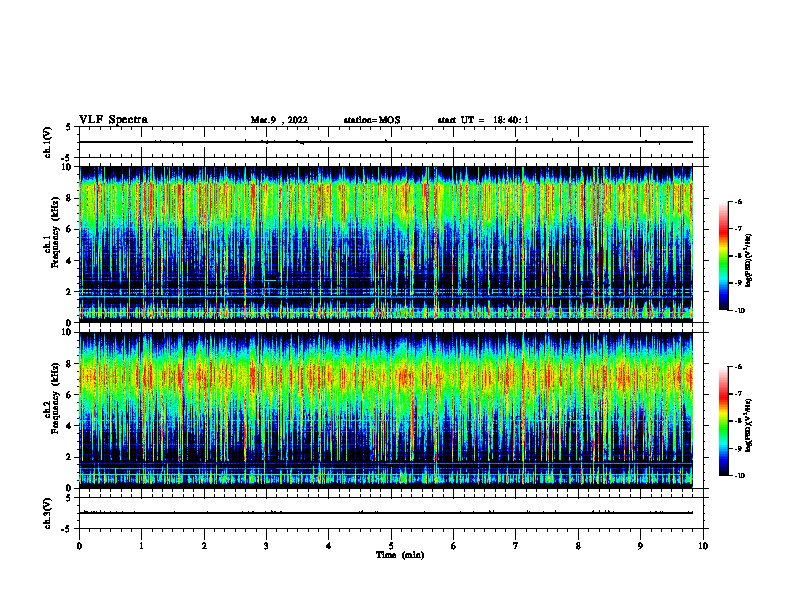The image size is (792, 612).
Task: Click the "-8" tick on ch.1 color bar
Action: pos(737,256)
